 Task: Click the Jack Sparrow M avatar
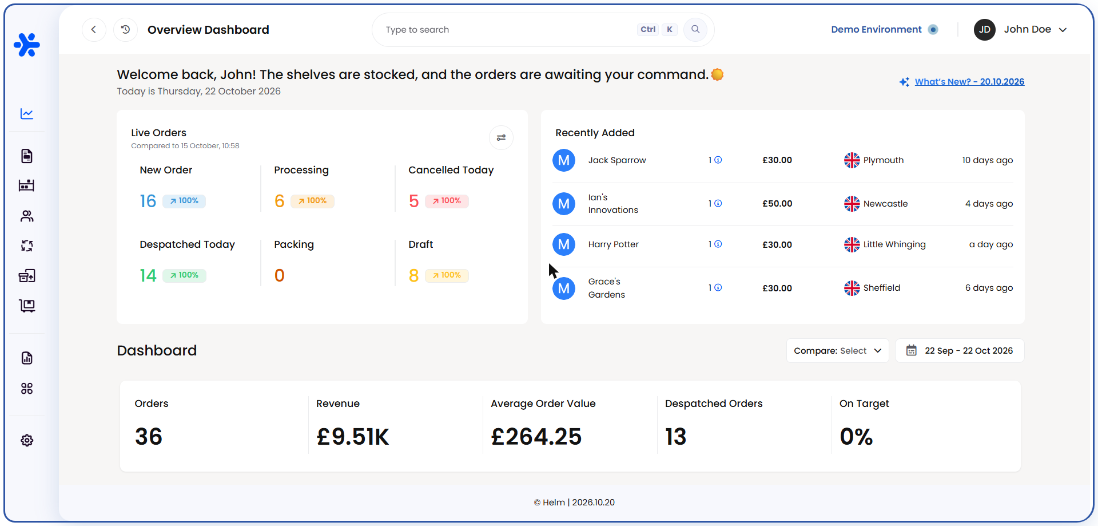pyautogui.click(x=564, y=160)
